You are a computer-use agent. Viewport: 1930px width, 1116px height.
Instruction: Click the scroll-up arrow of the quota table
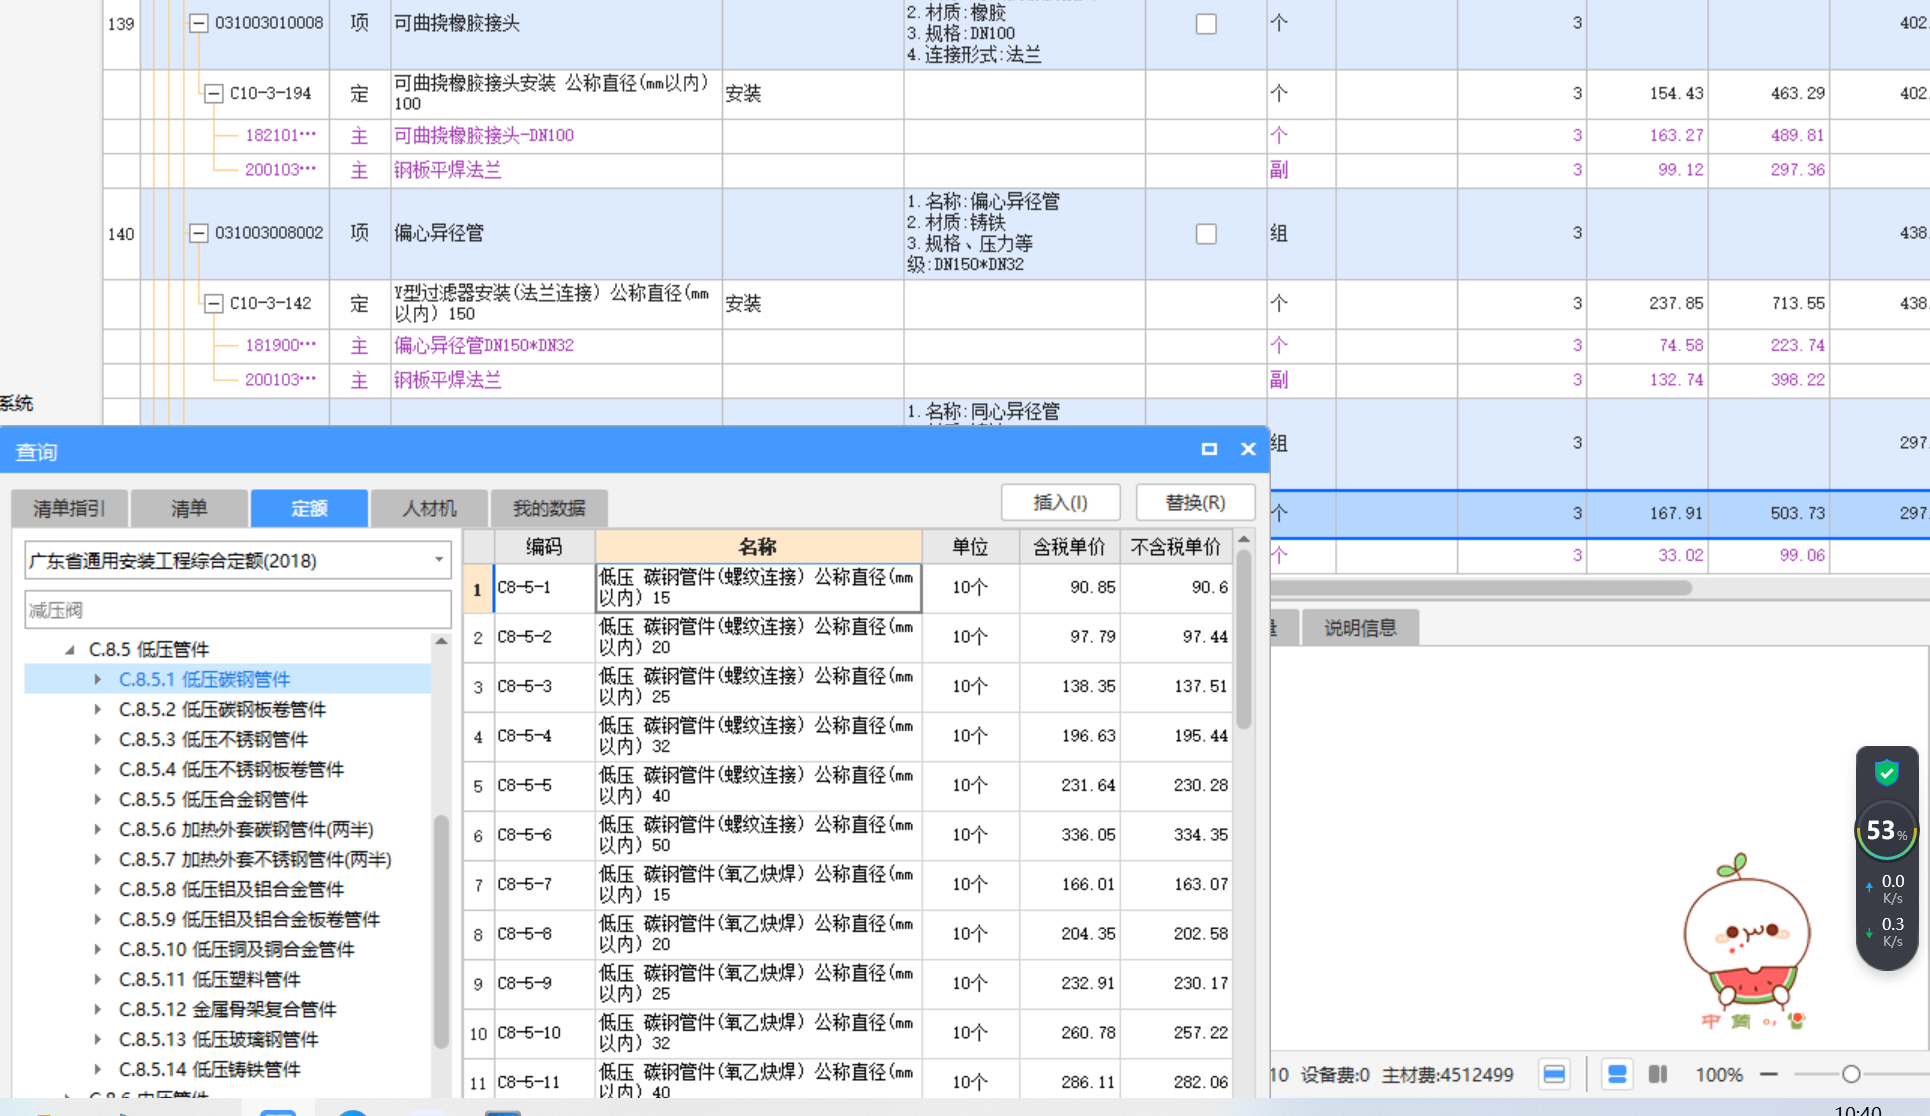click(1244, 539)
